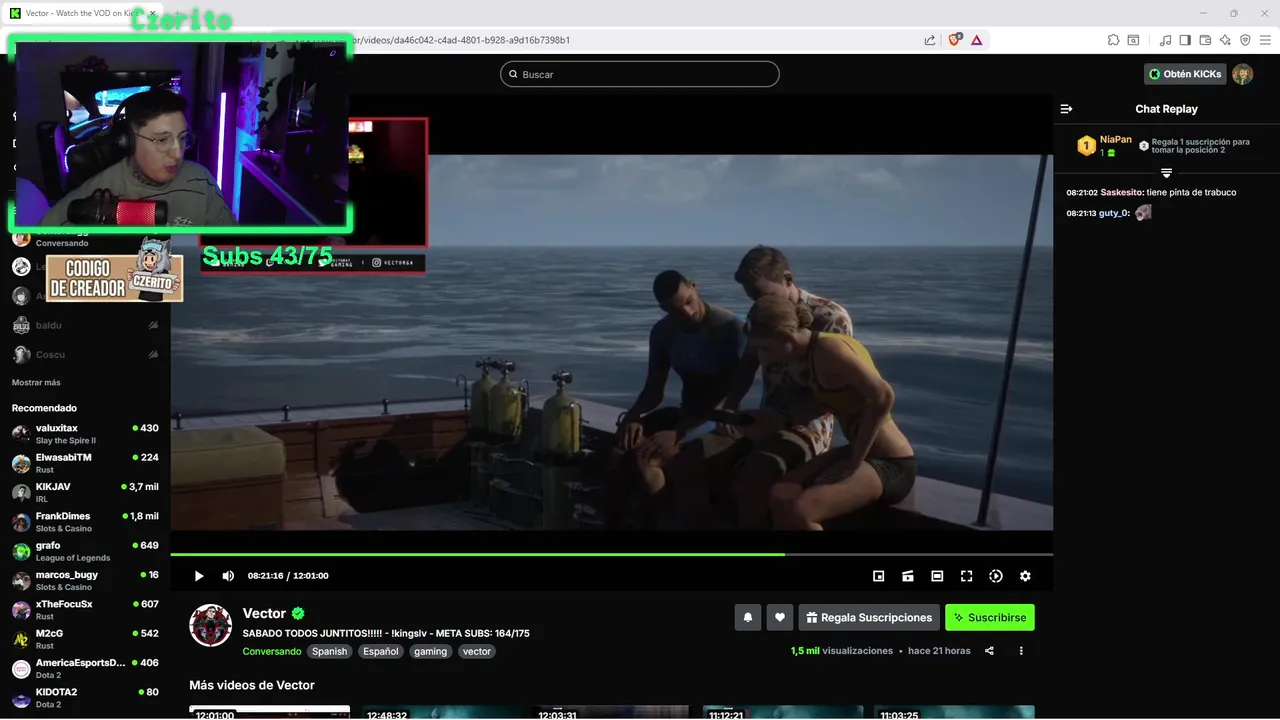Open Leo AI sparkle icon
The image size is (1280, 720).
tap(1225, 40)
